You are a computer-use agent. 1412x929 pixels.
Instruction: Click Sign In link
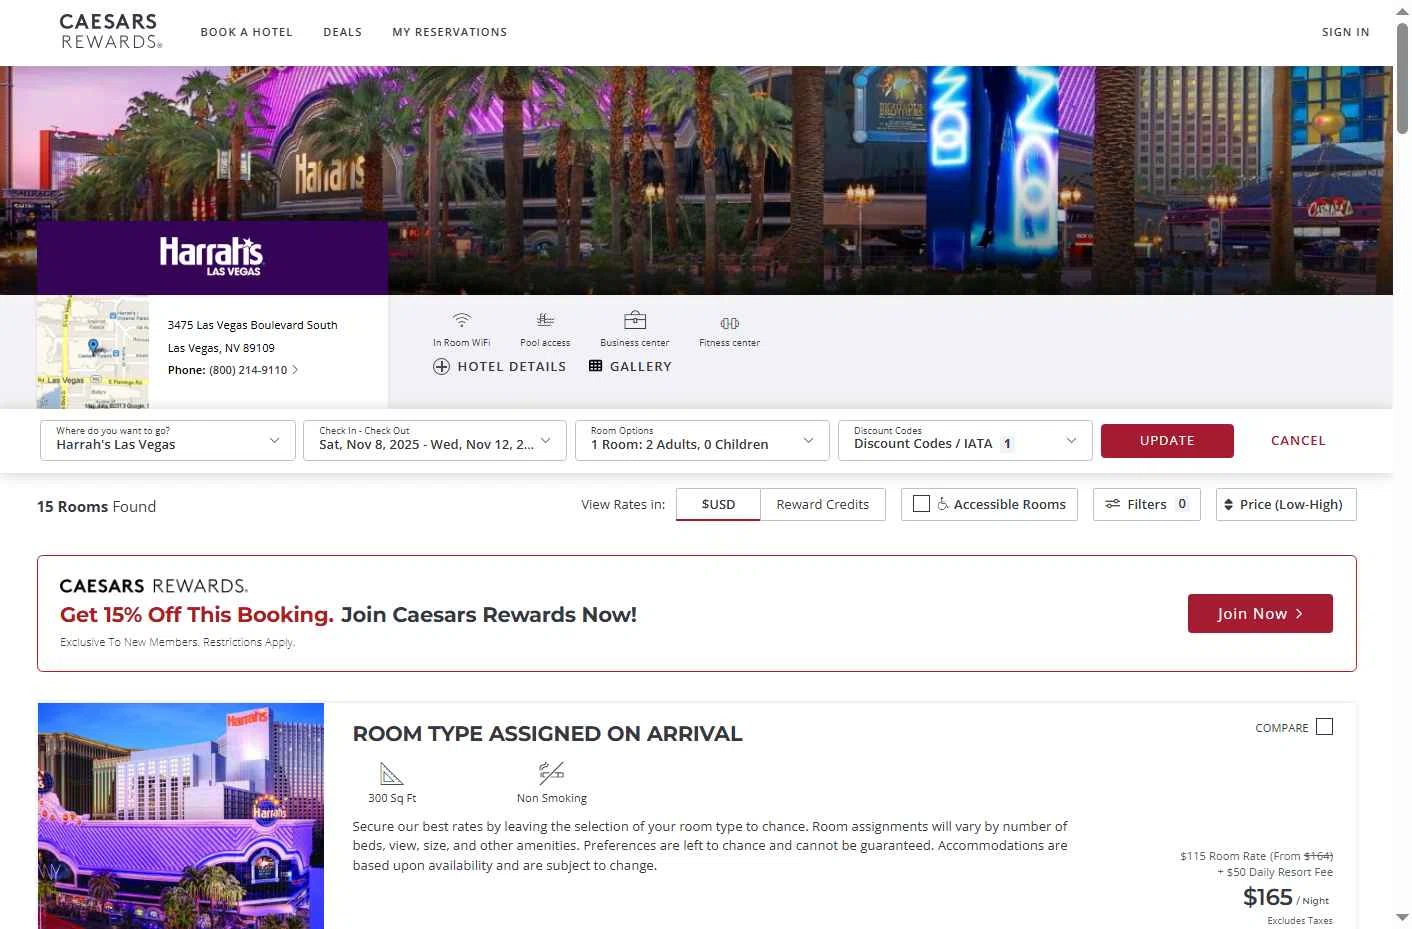click(1345, 32)
